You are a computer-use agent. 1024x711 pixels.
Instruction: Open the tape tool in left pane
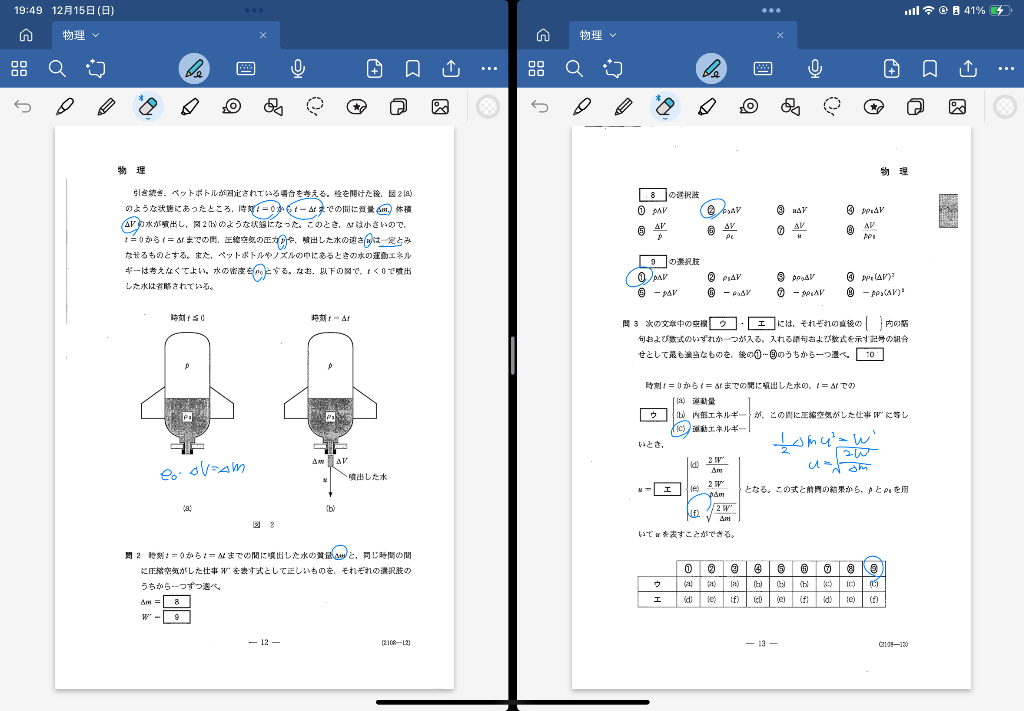tap(232, 106)
